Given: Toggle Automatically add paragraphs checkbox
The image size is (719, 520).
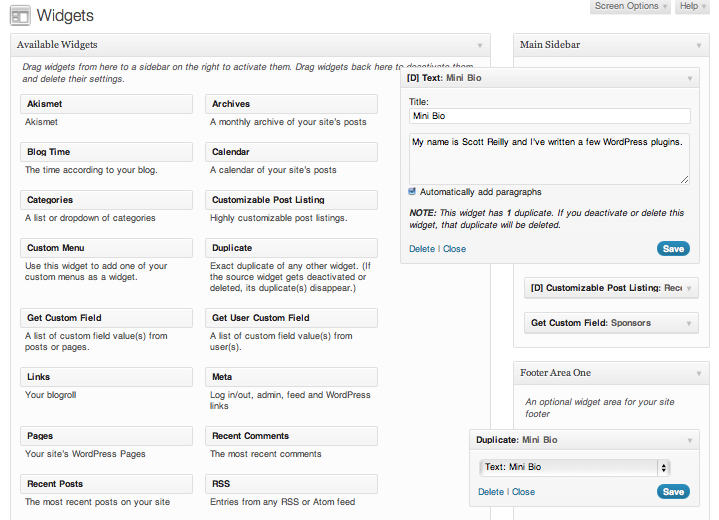Looking at the screenshot, I should (413, 192).
